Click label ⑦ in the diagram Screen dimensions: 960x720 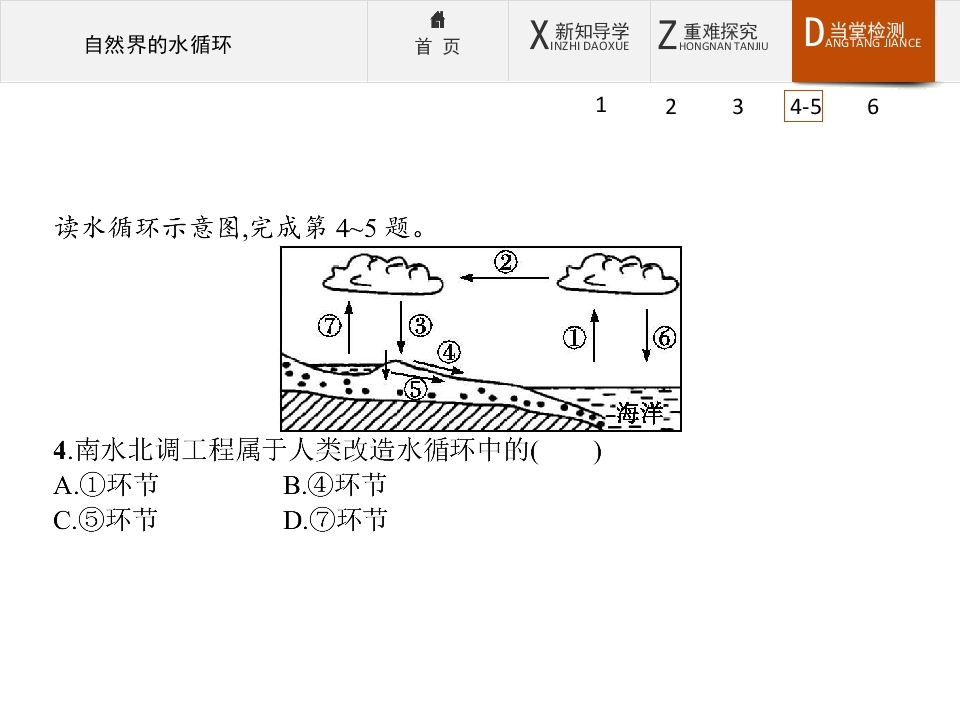(x=329, y=325)
